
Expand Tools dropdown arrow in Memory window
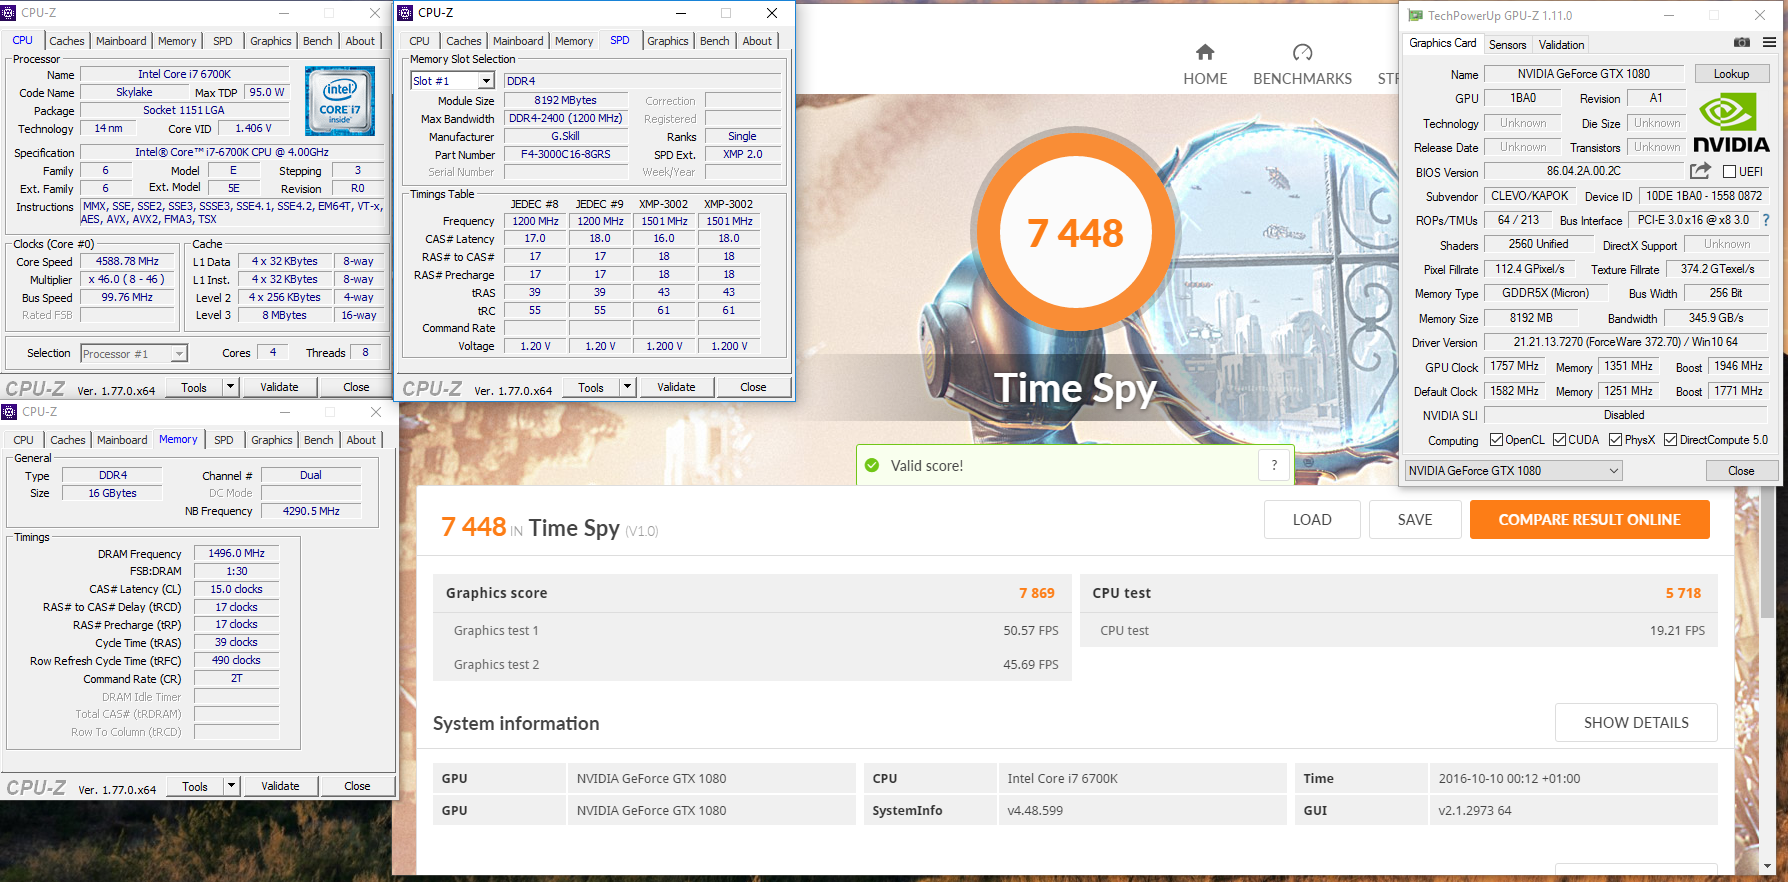coord(231,786)
